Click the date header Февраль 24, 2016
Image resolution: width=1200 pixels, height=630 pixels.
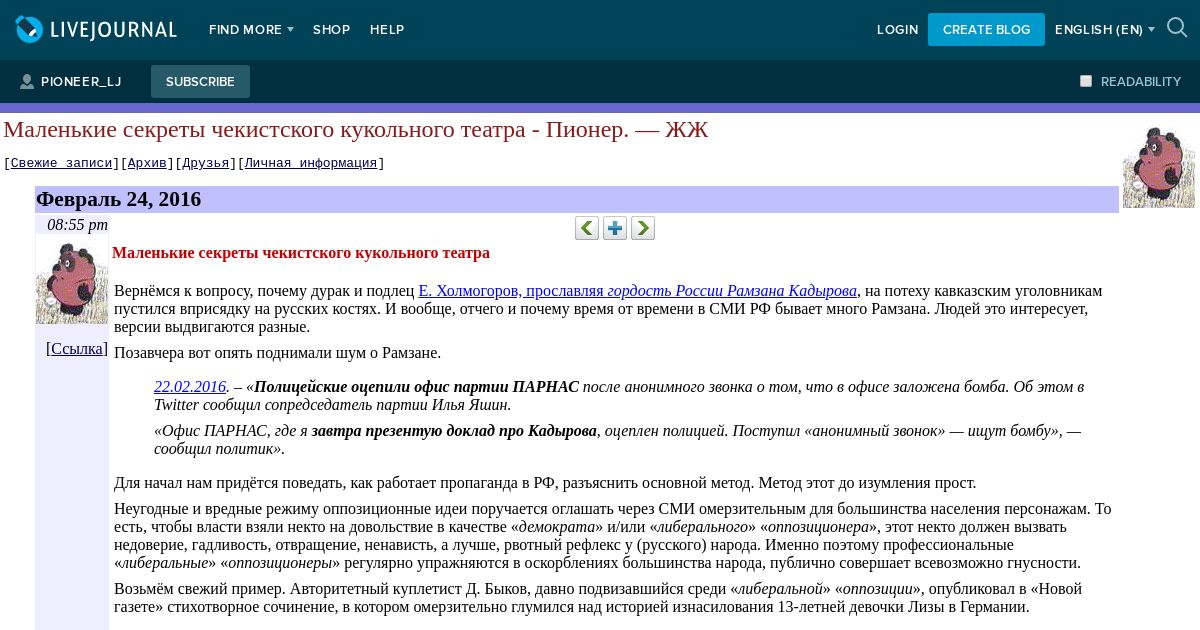(118, 199)
